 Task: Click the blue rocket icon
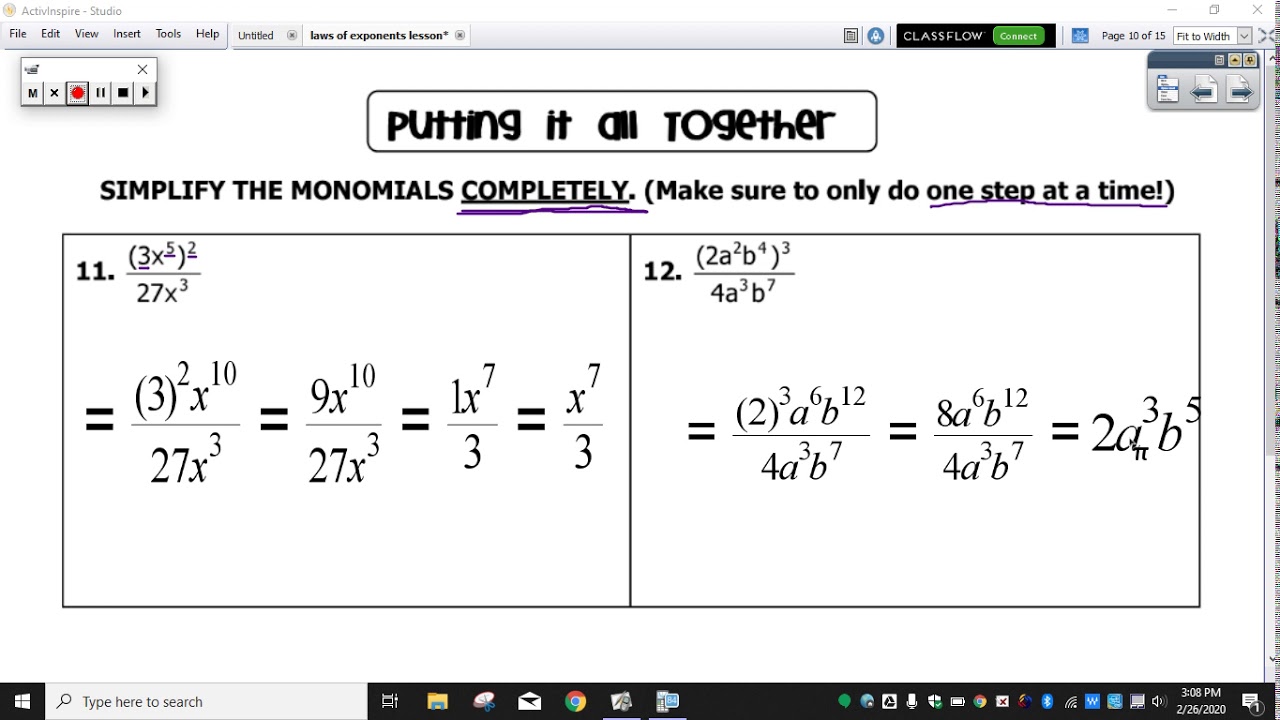pos(876,36)
